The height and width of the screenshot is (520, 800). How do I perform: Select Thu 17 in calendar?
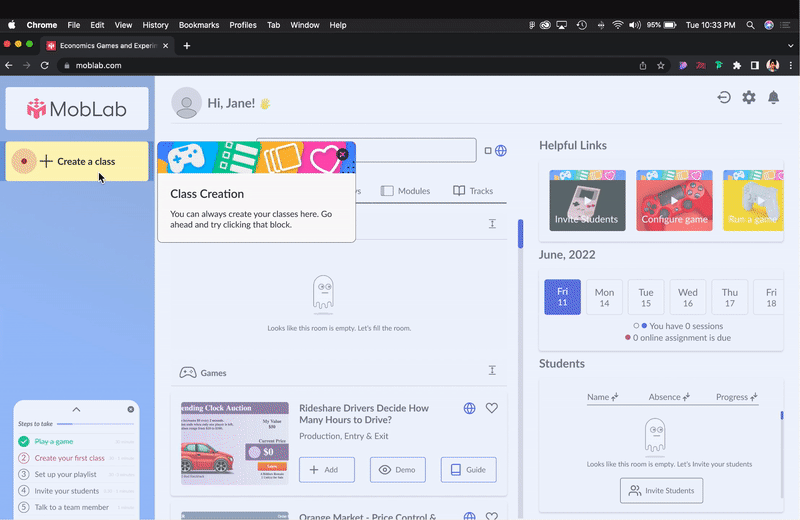click(x=730, y=297)
